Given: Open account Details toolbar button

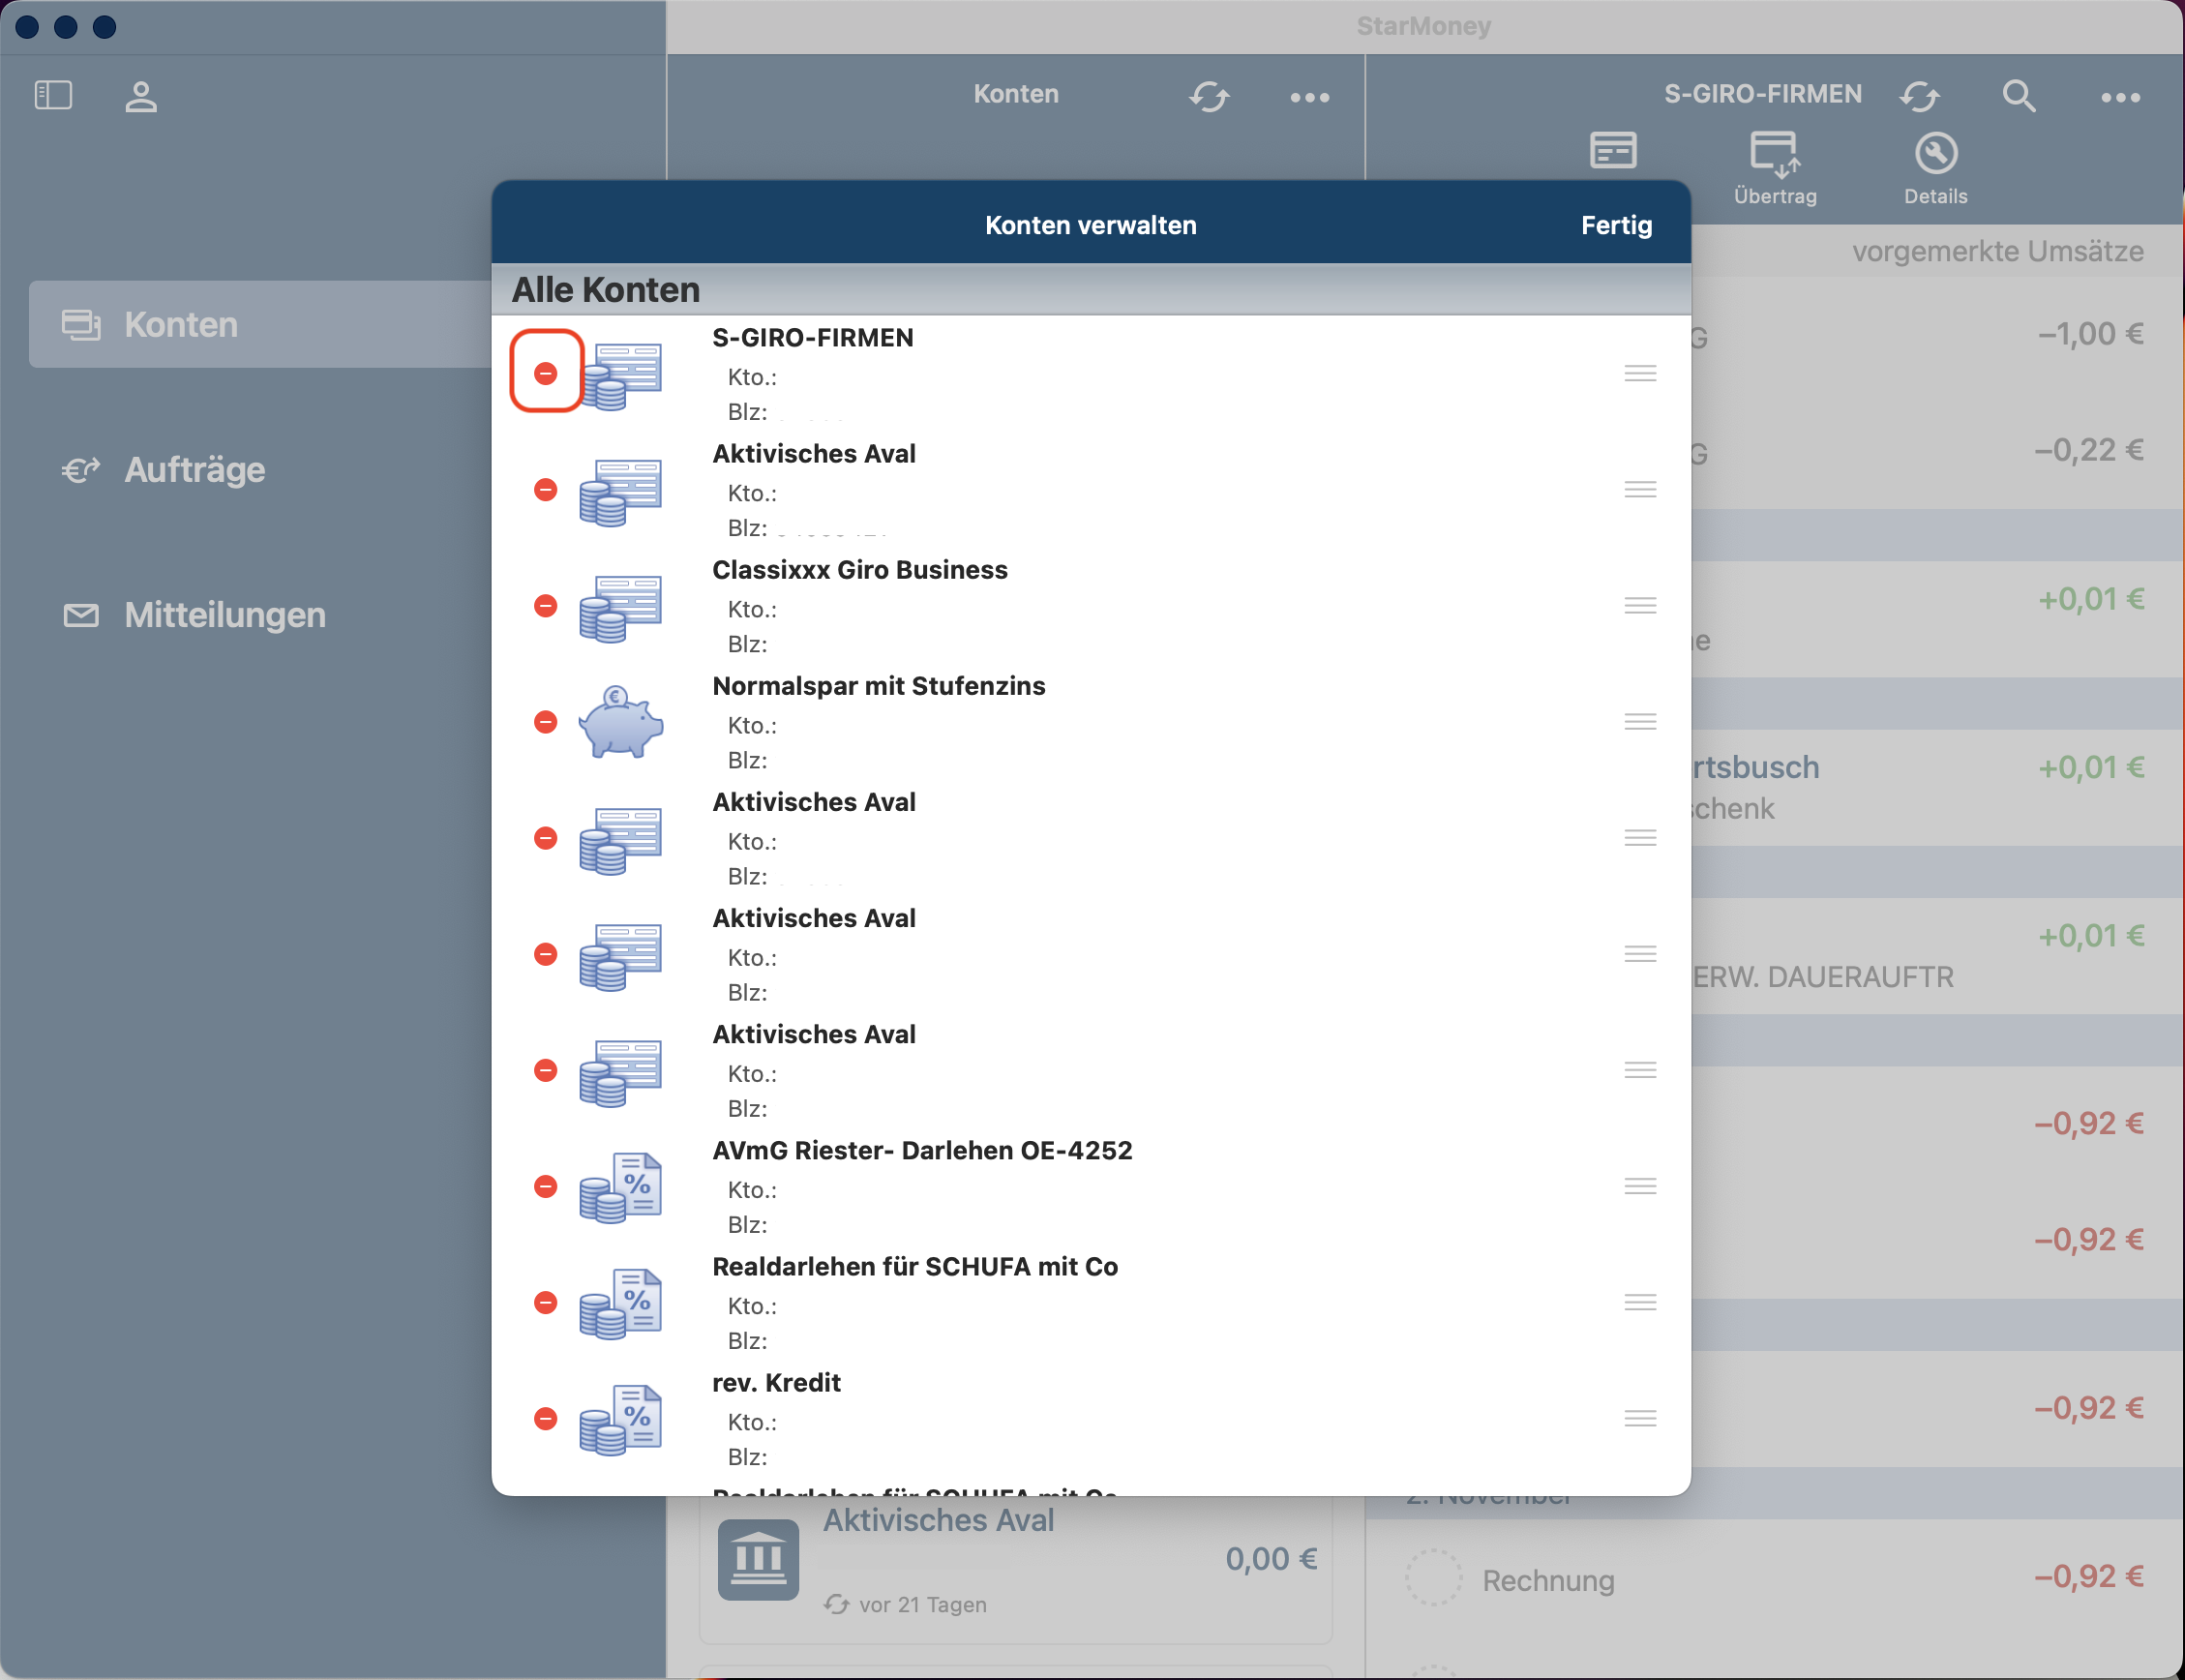Looking at the screenshot, I should coord(1935,168).
